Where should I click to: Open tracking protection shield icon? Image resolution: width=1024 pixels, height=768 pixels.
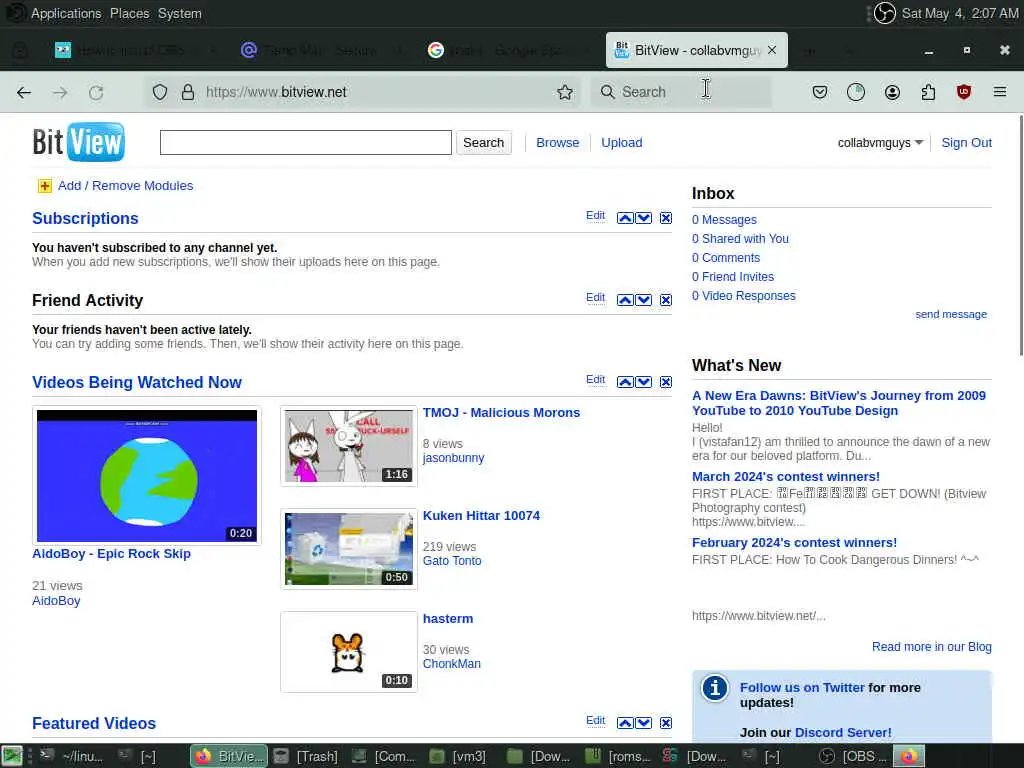[160, 93]
